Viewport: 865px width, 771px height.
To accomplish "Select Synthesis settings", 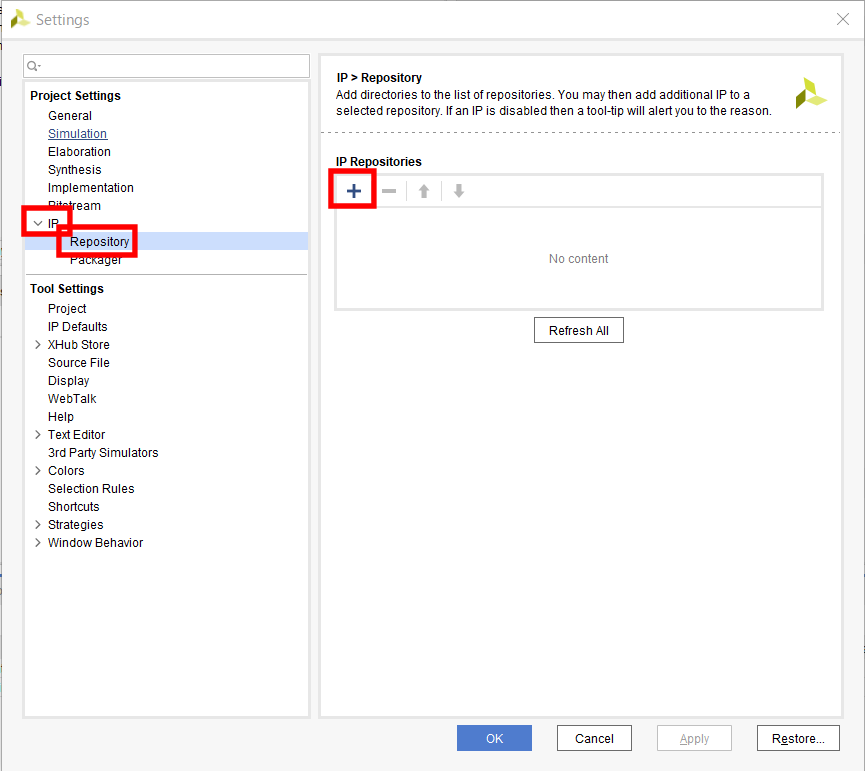I will [74, 170].
